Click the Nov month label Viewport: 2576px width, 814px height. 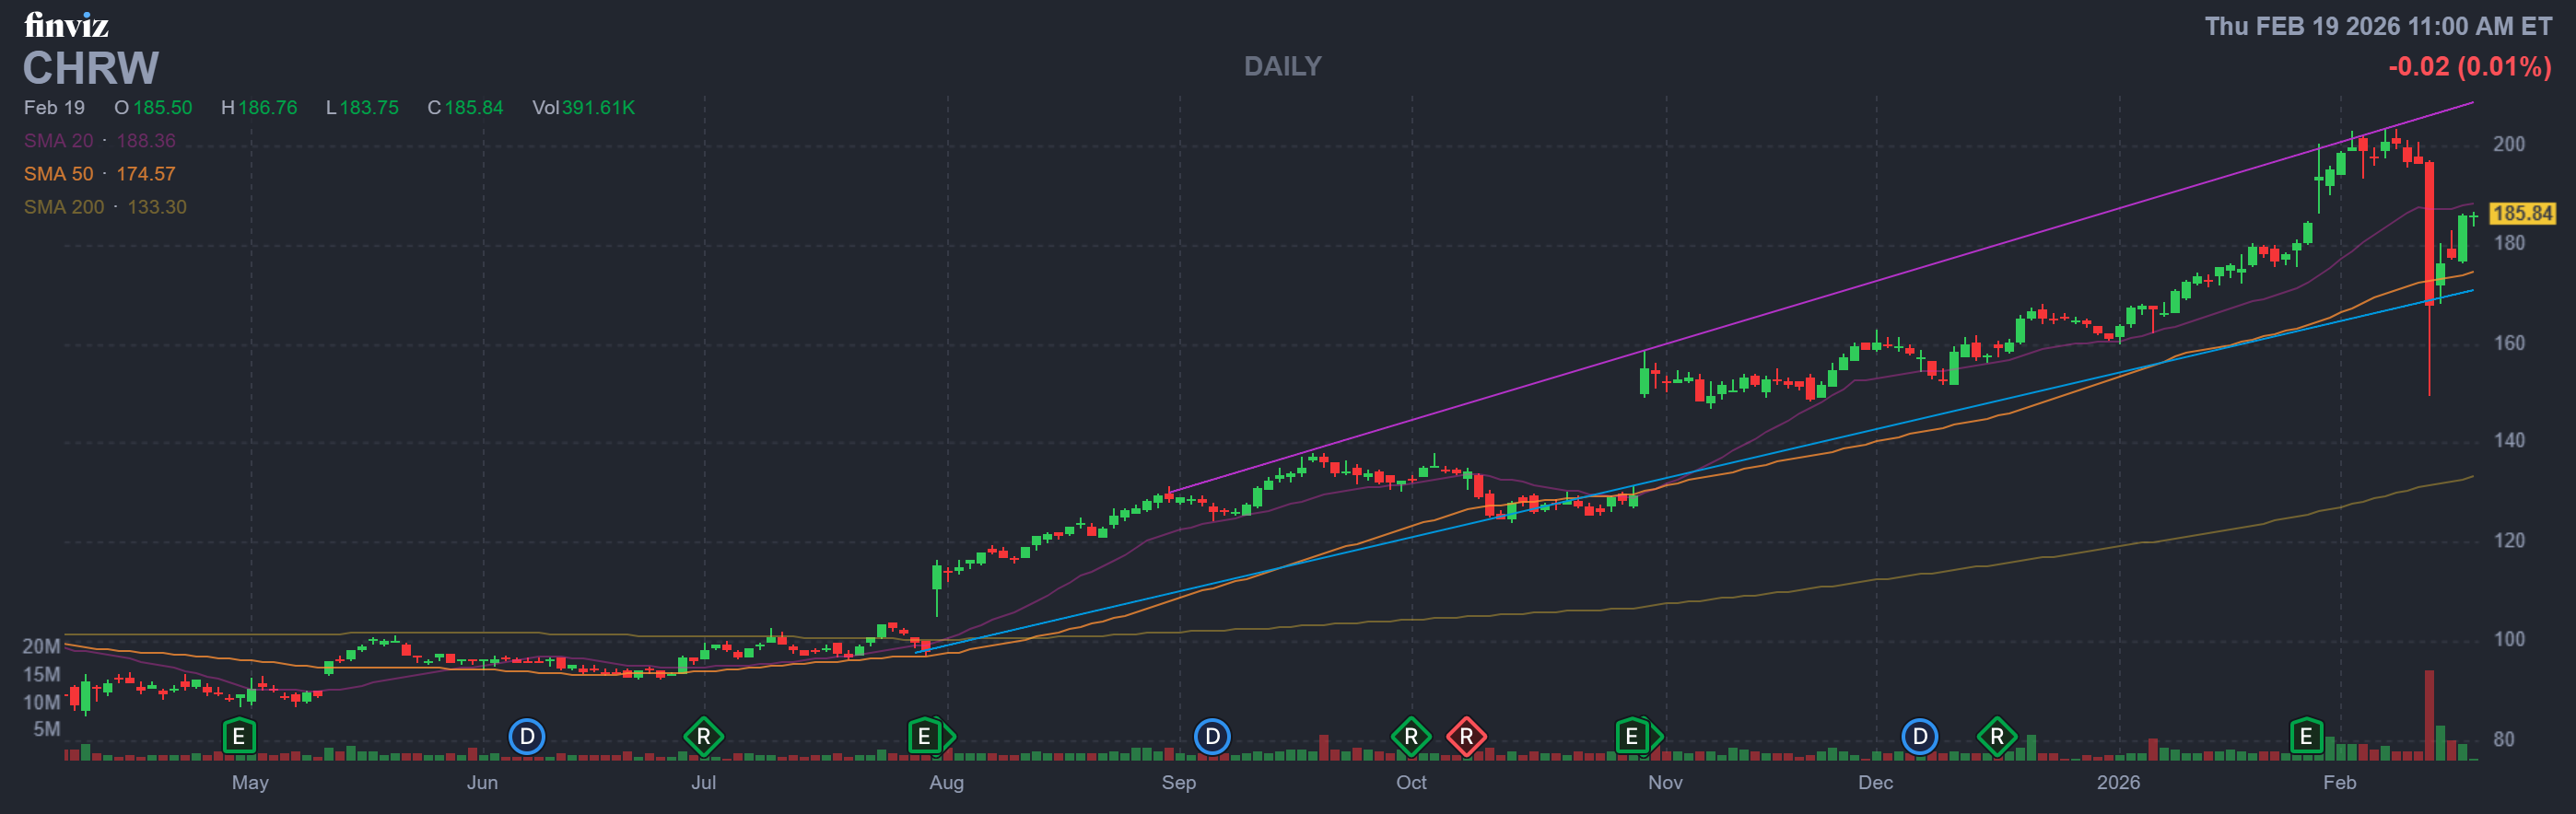coord(1665,782)
